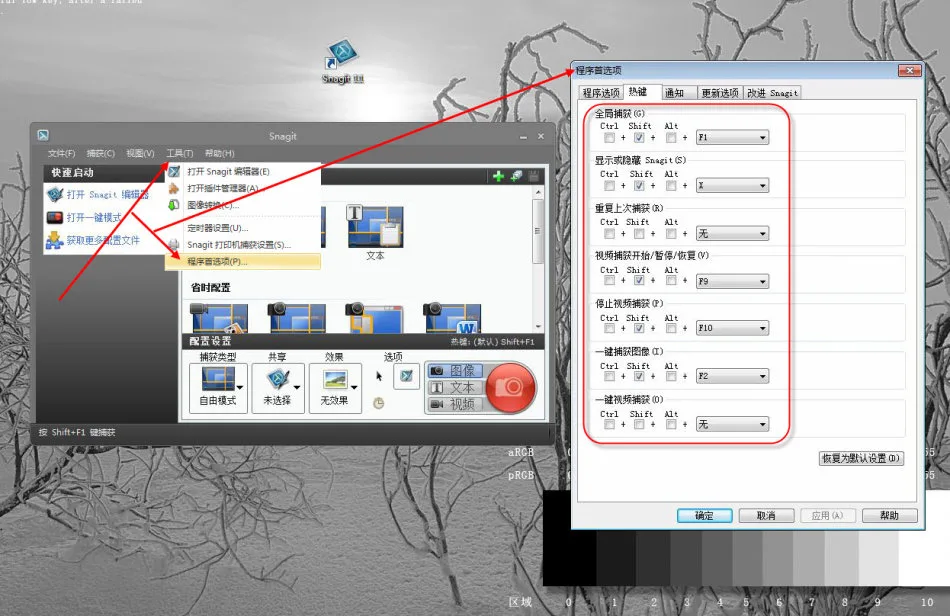The height and width of the screenshot is (616, 950).
Task: Enable Shift checkbox under 重复上次捕获
Action: pyautogui.click(x=639, y=233)
